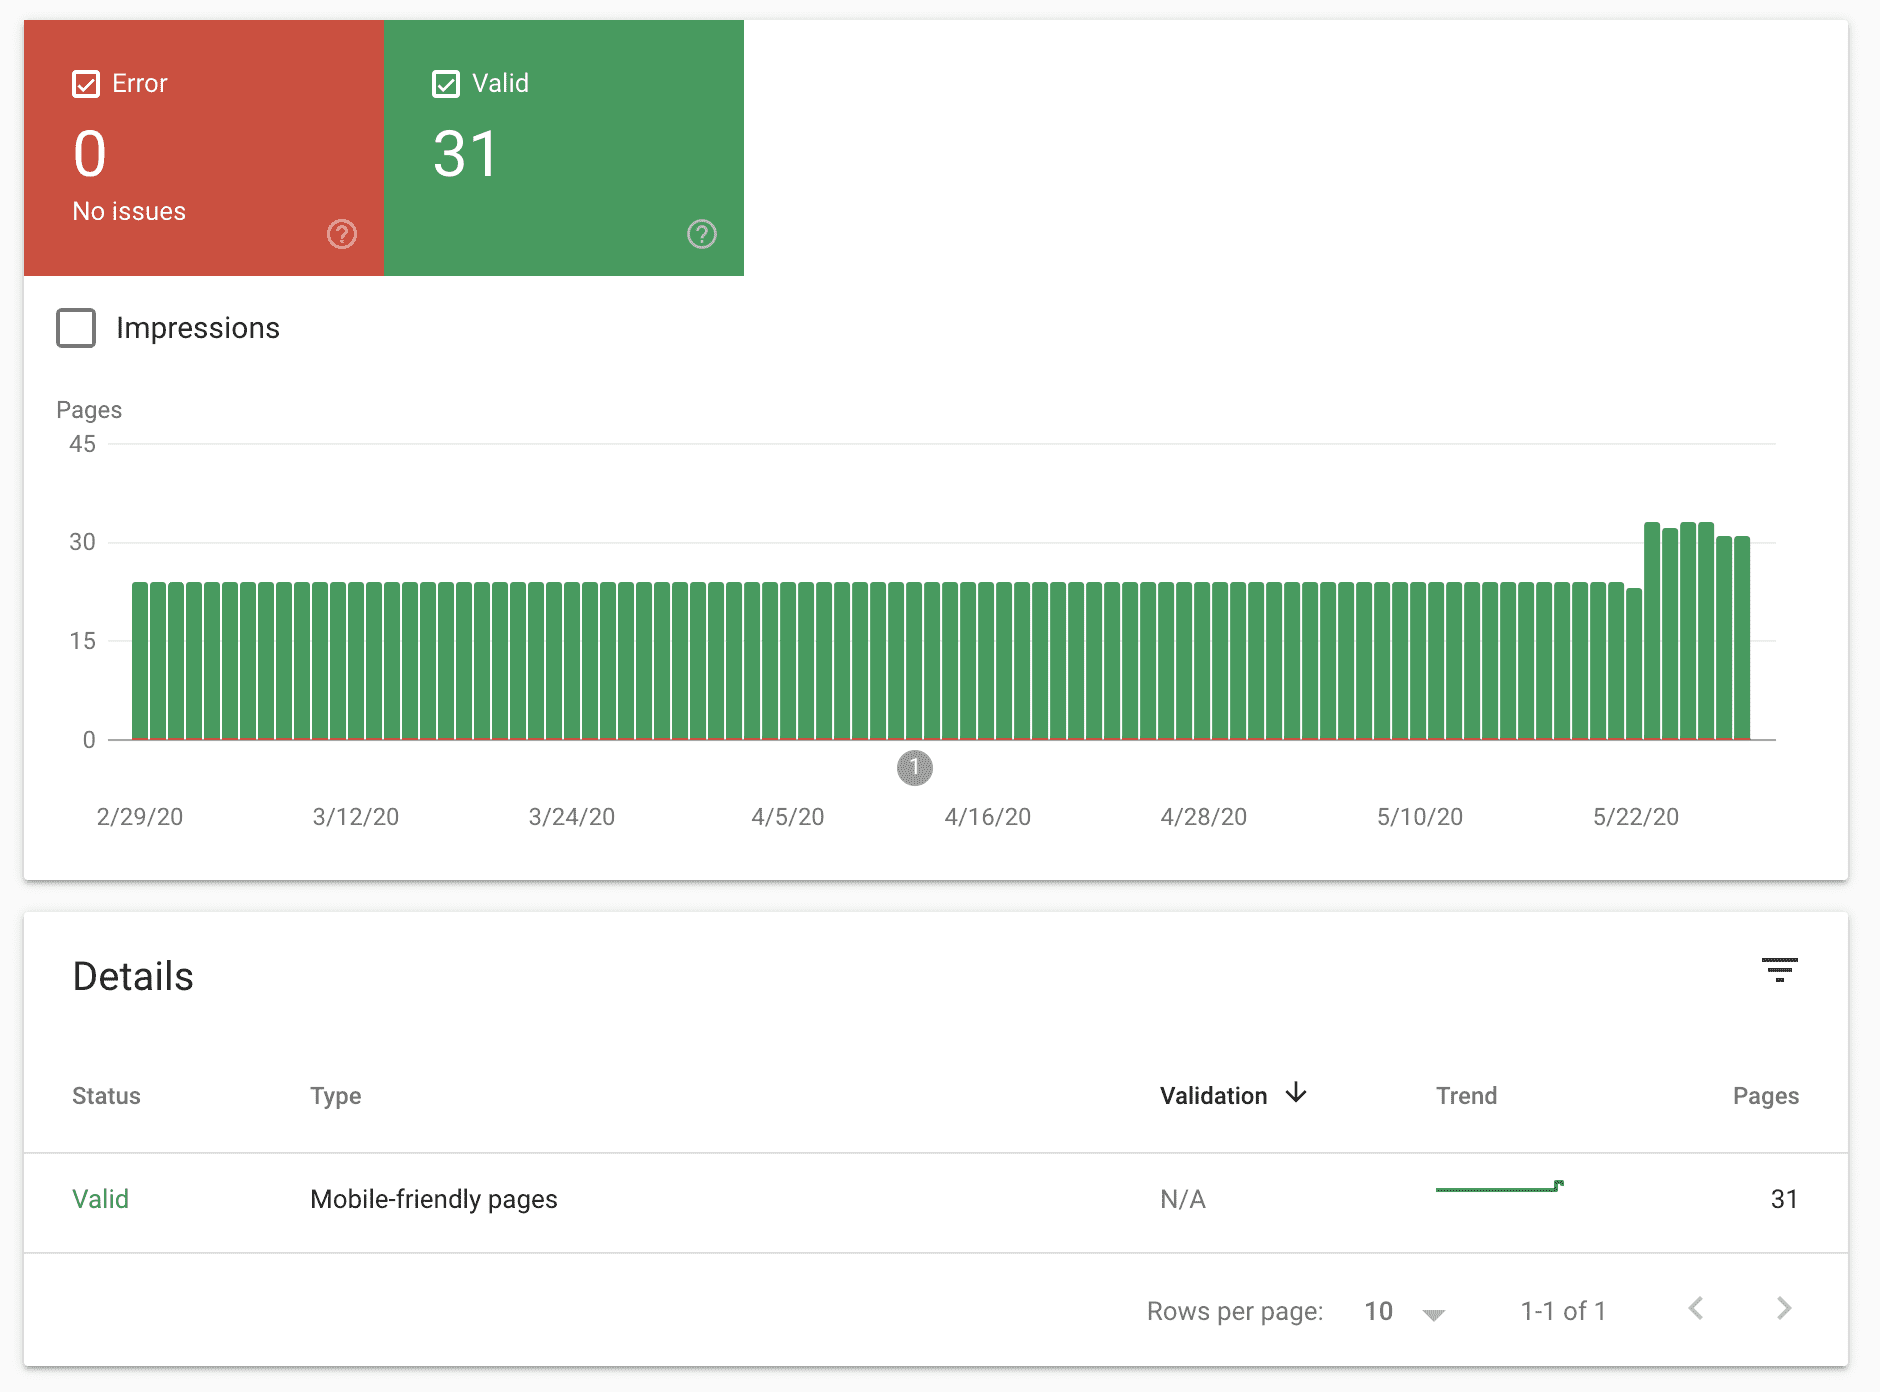Open the Valid card help tooltip

pyautogui.click(x=701, y=235)
